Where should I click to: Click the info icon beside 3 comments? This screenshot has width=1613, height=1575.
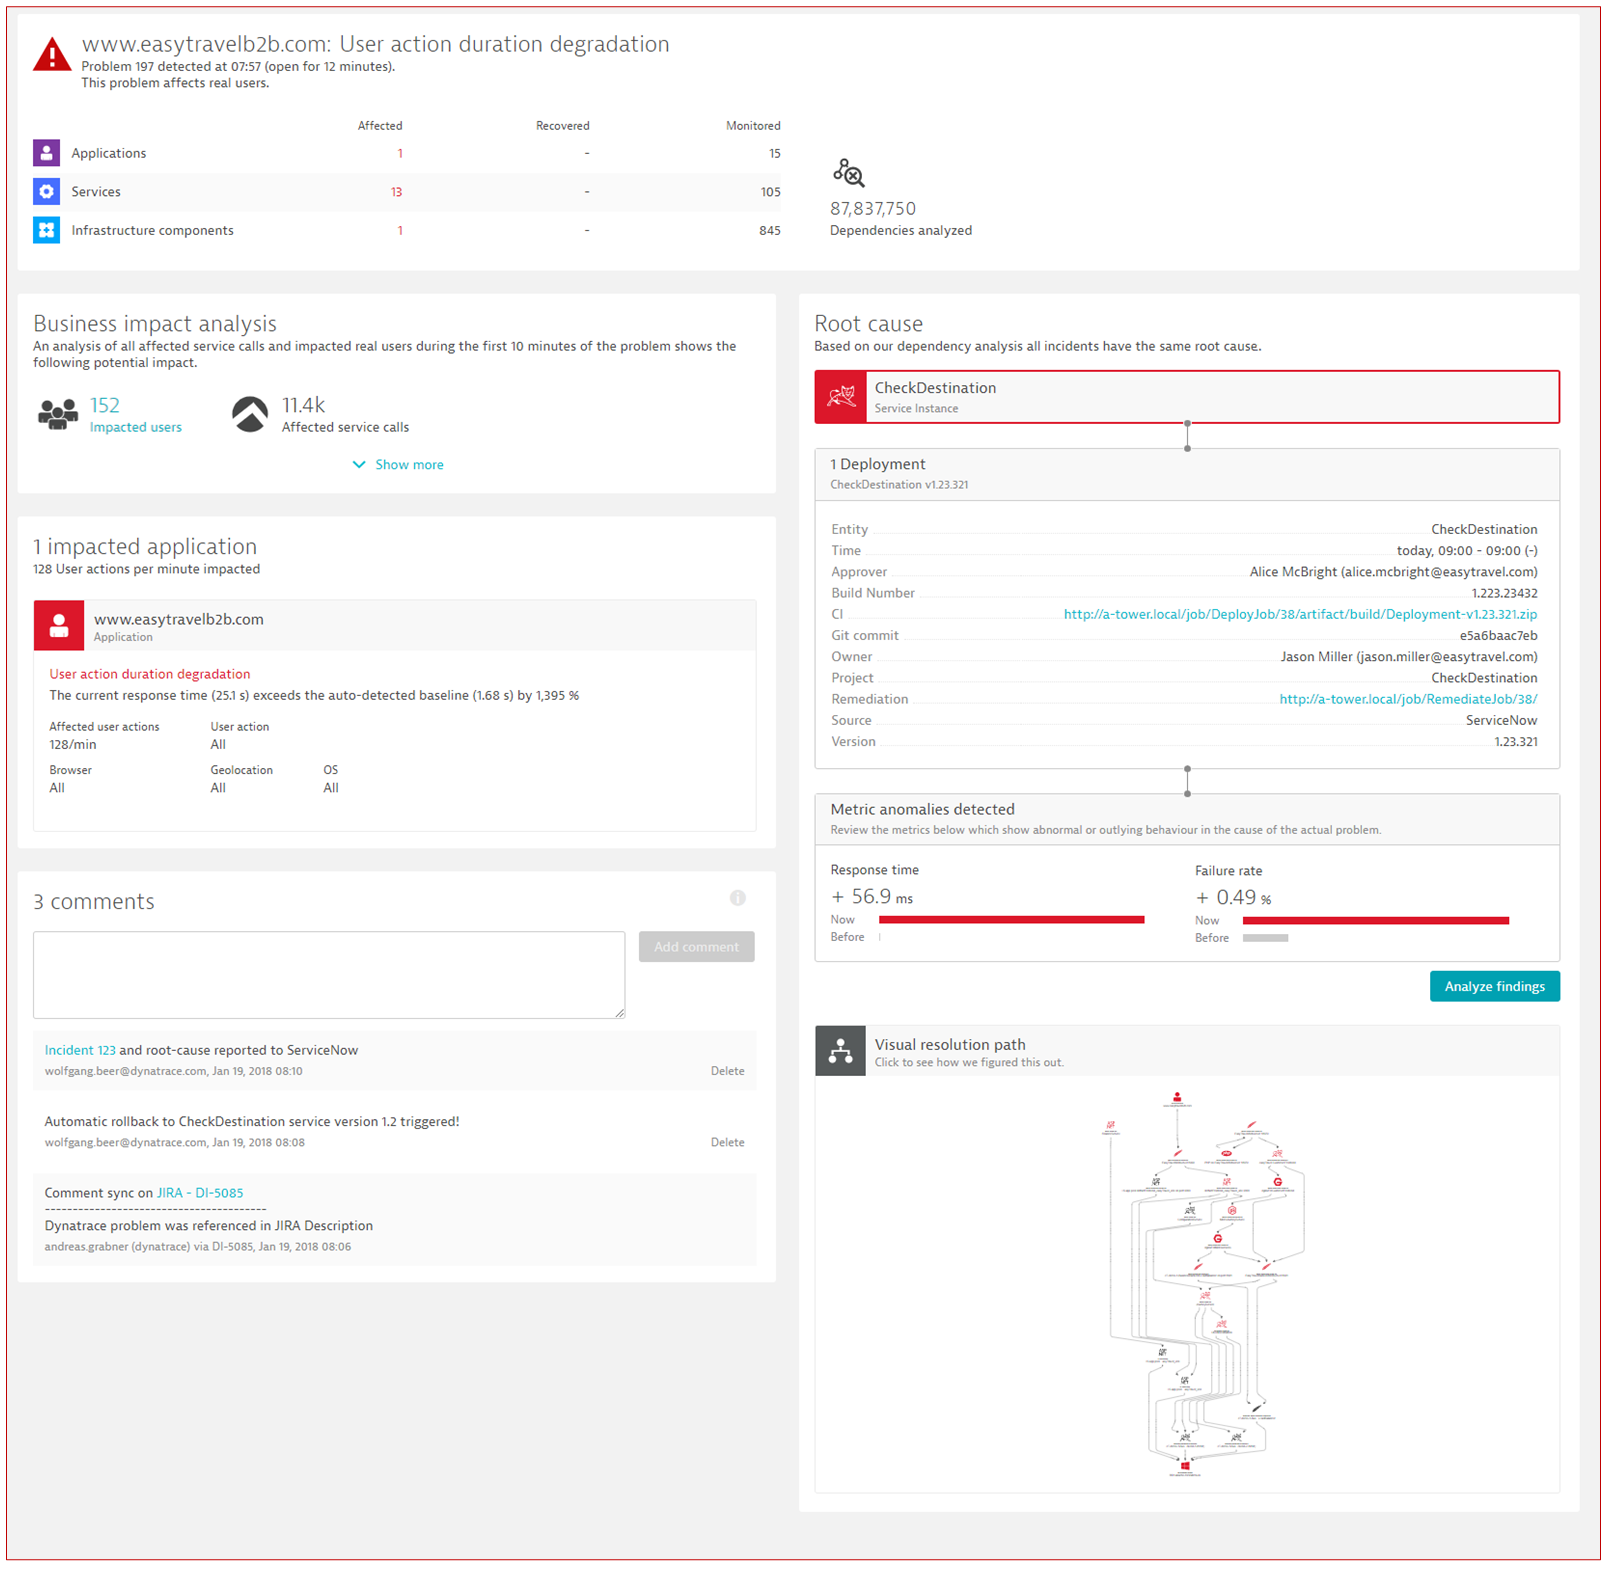[x=738, y=898]
